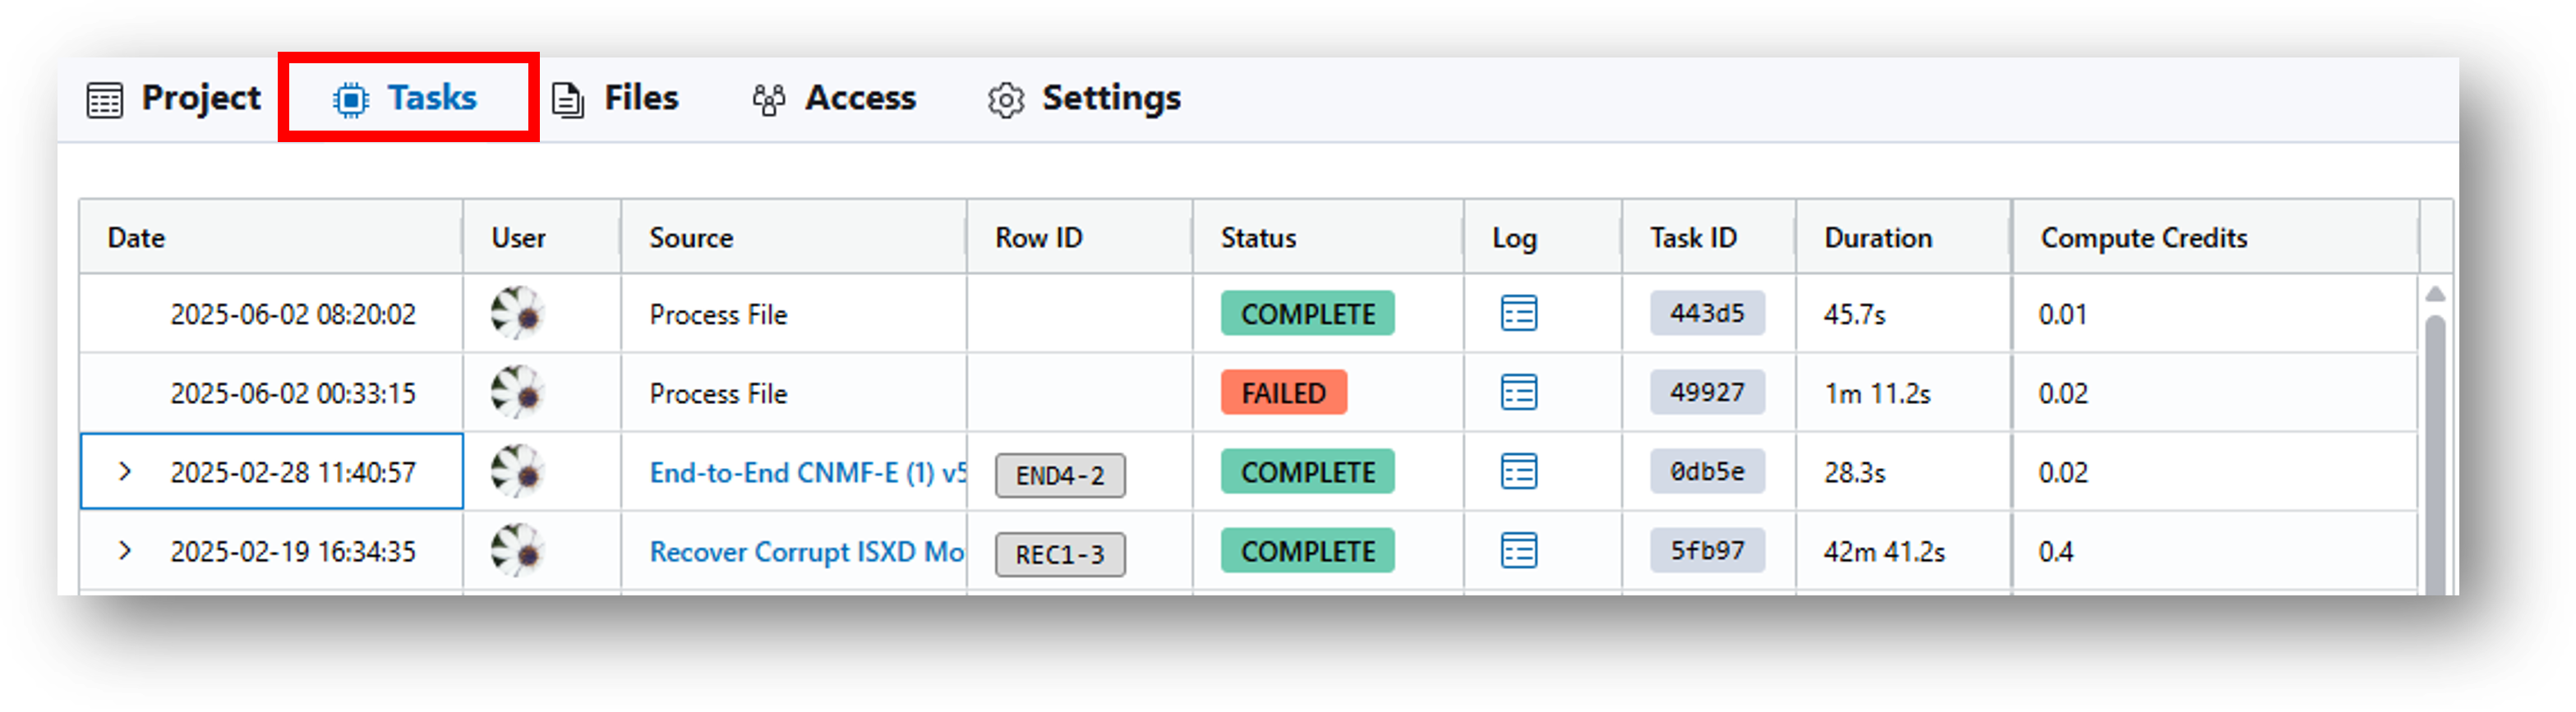Open the Settings tab

pyautogui.click(x=1084, y=98)
